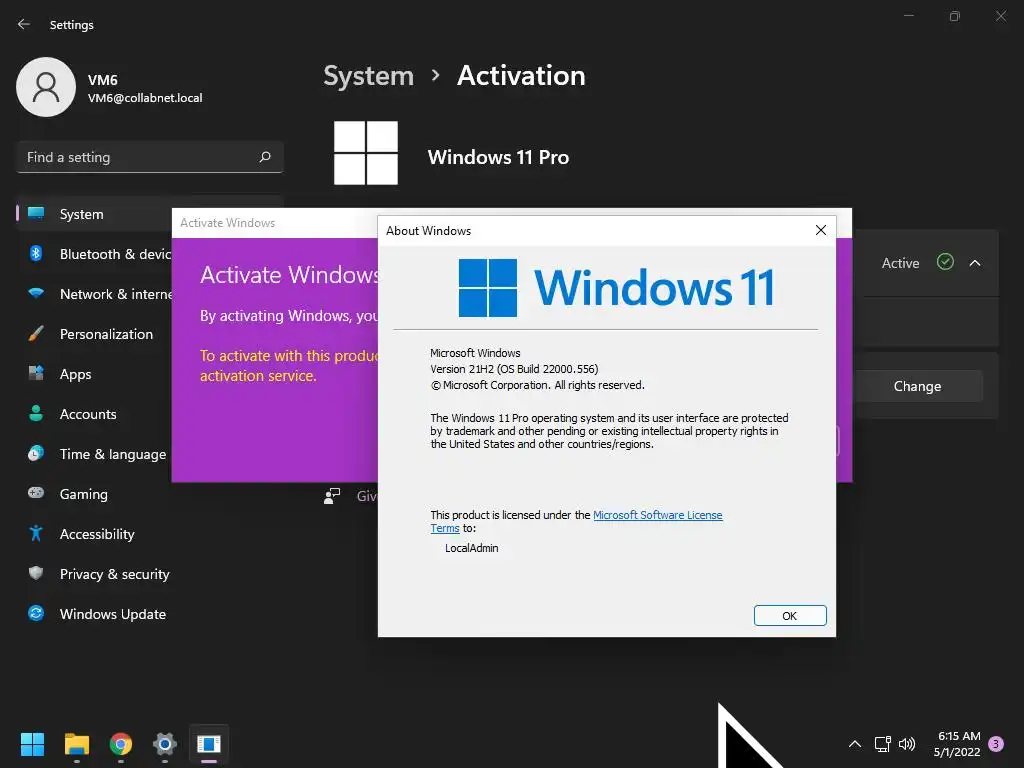Click the active app taskbar icon
This screenshot has width=1024, height=768.
coord(209,744)
